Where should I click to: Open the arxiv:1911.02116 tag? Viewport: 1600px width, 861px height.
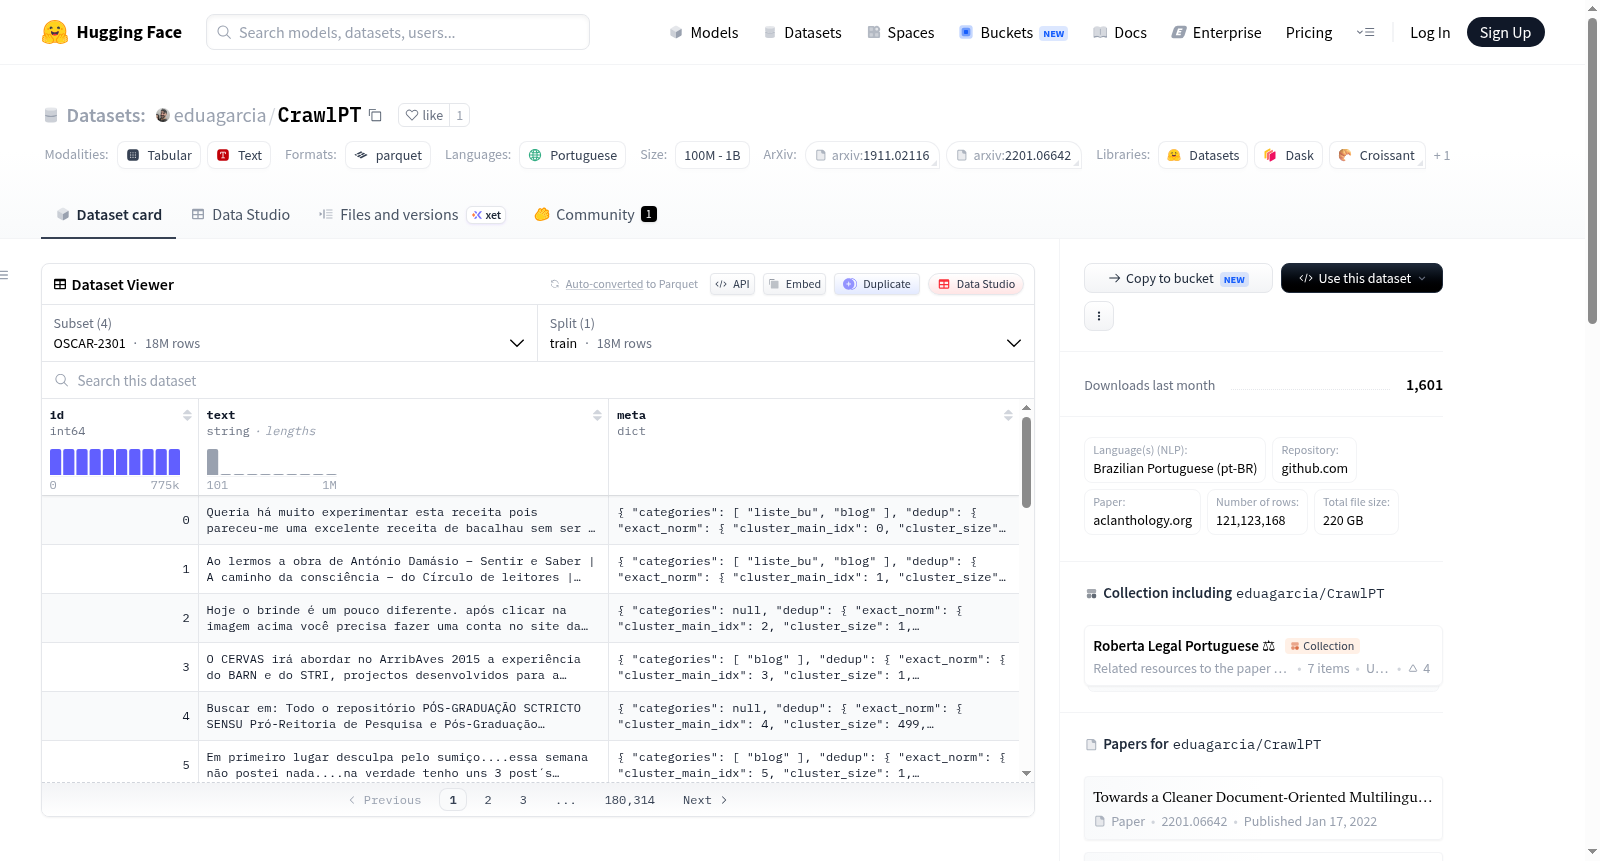pyautogui.click(x=872, y=155)
